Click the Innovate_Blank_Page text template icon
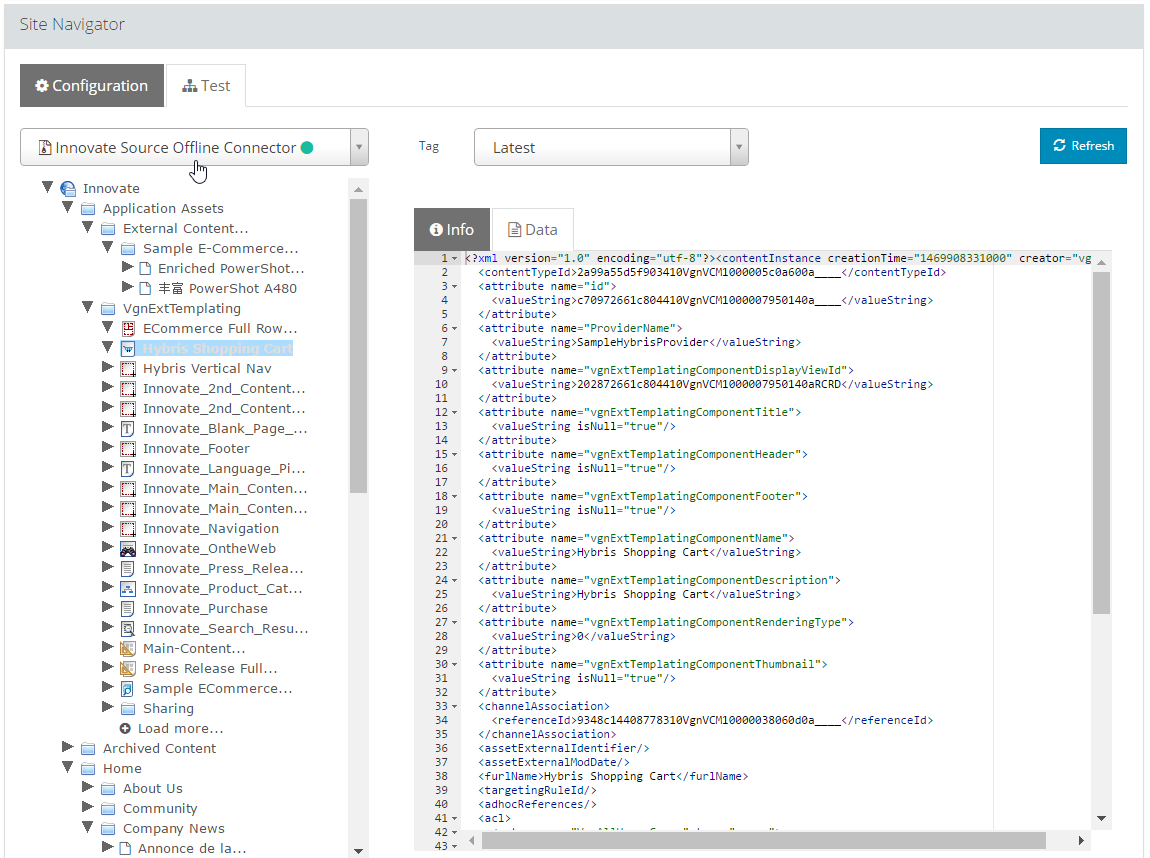 click(x=128, y=428)
